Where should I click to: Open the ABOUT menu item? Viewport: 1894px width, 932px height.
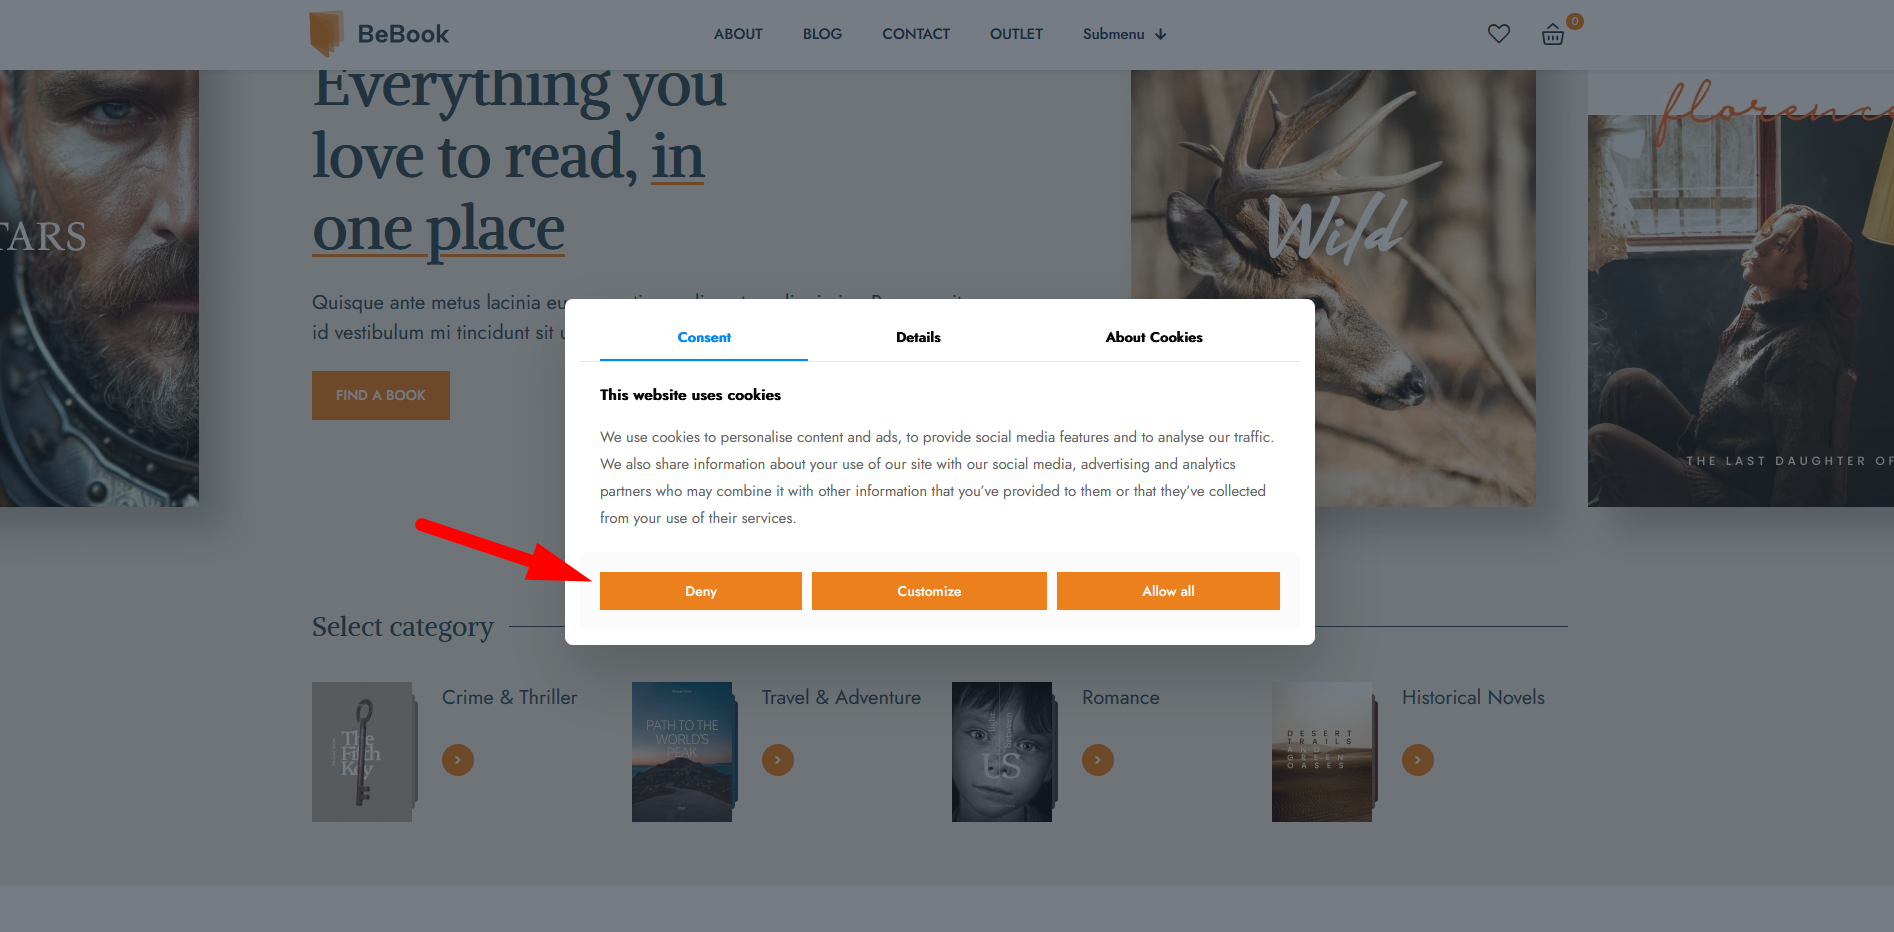pos(738,34)
